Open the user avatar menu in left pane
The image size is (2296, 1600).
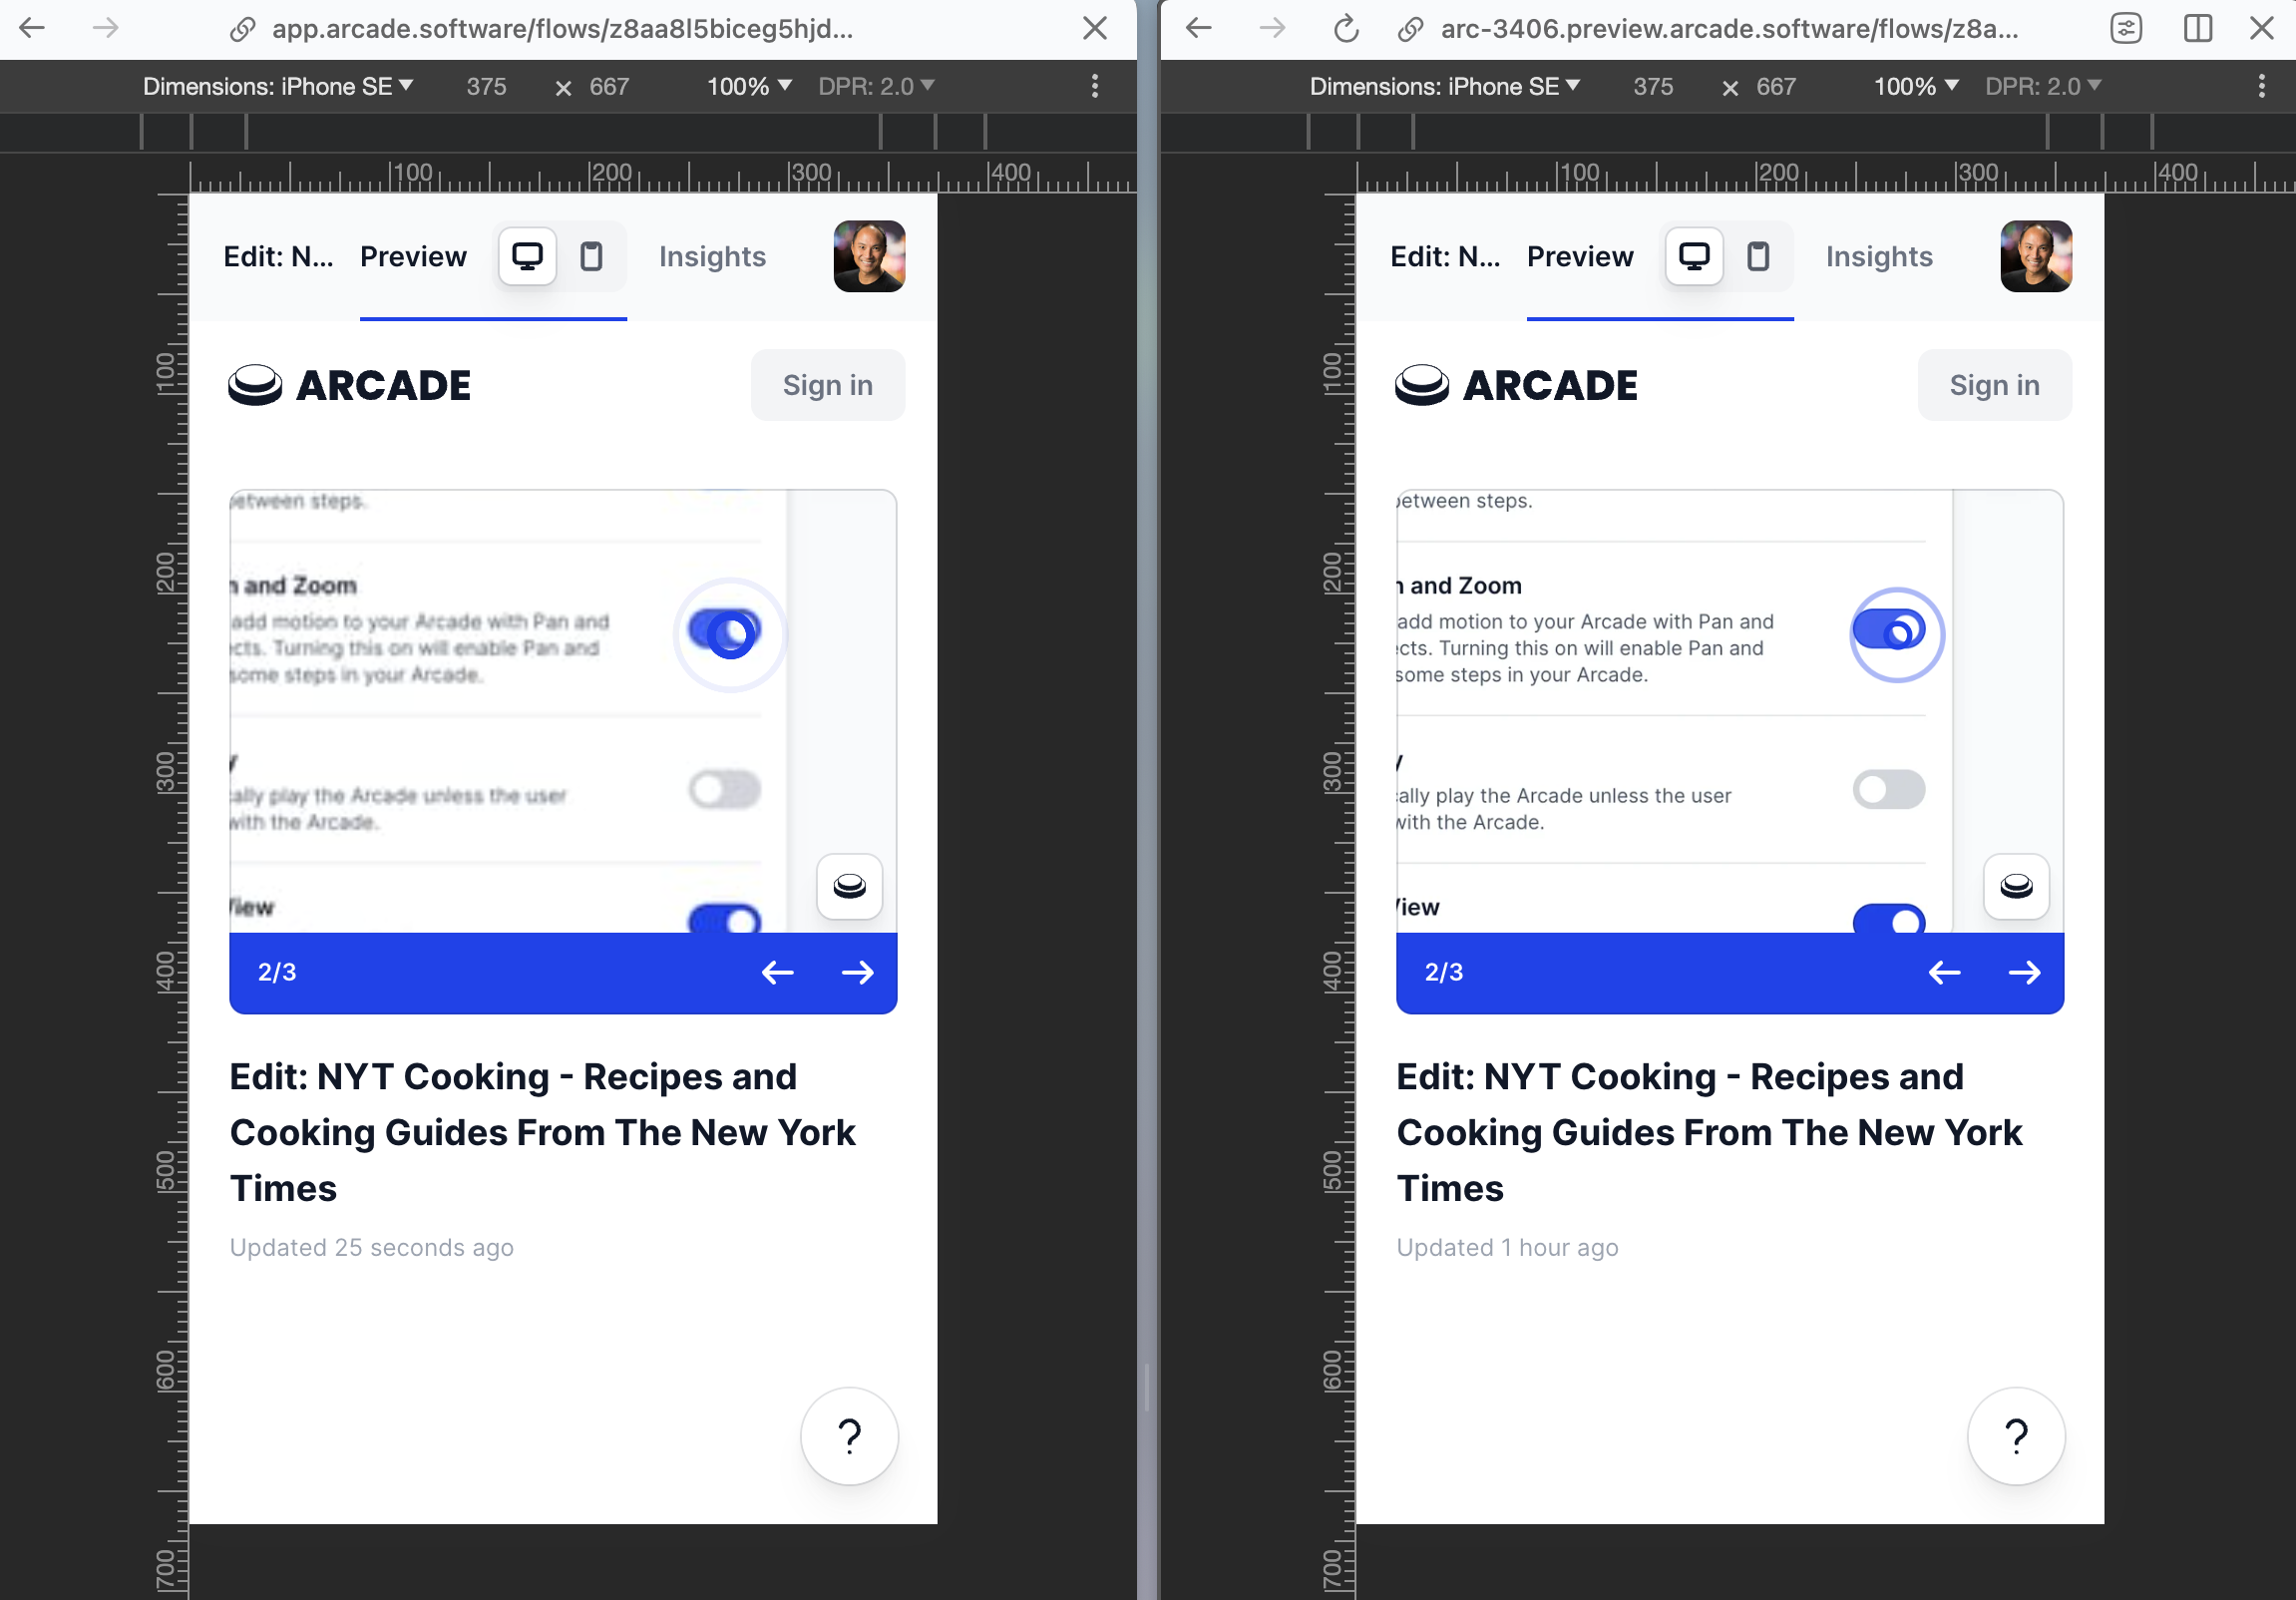point(869,256)
